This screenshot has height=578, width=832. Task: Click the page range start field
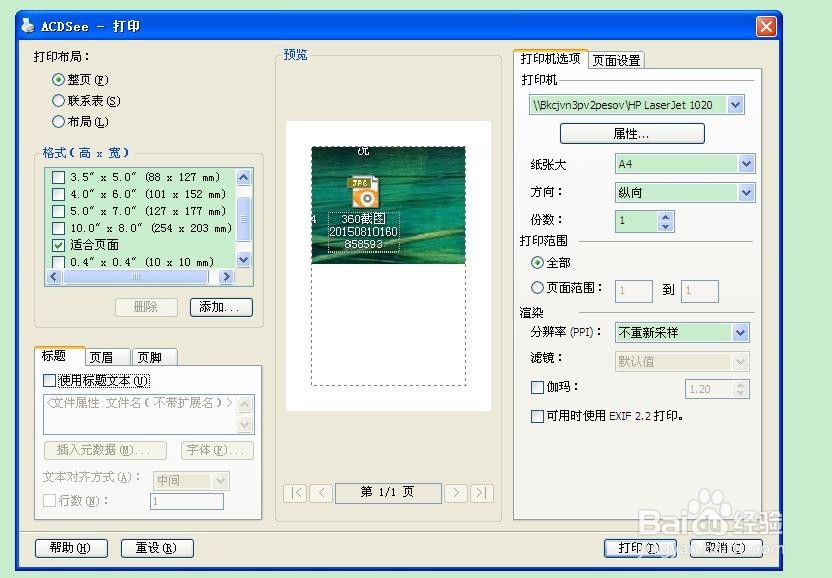point(634,291)
